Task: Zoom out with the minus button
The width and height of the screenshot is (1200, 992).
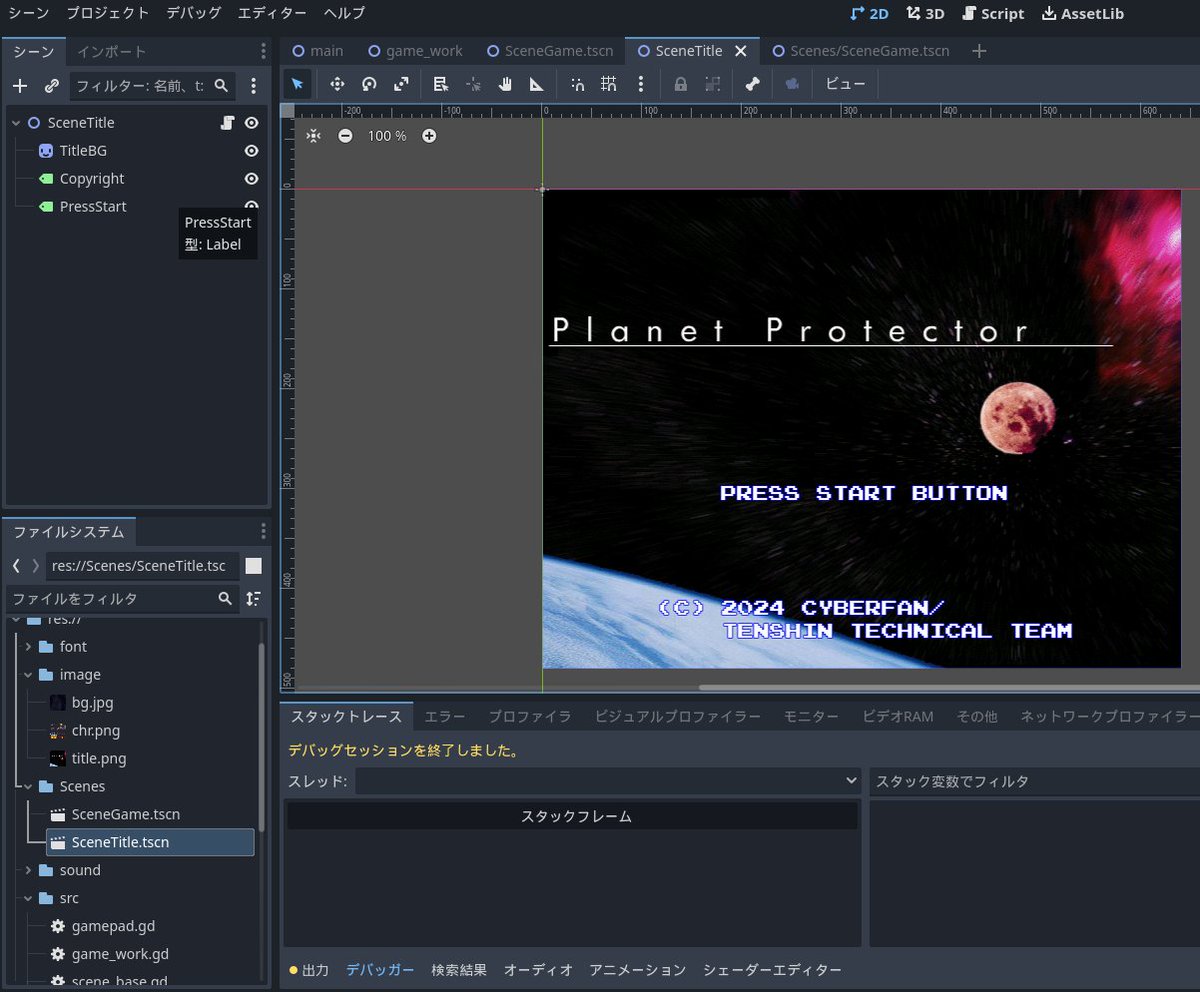Action: [x=345, y=135]
